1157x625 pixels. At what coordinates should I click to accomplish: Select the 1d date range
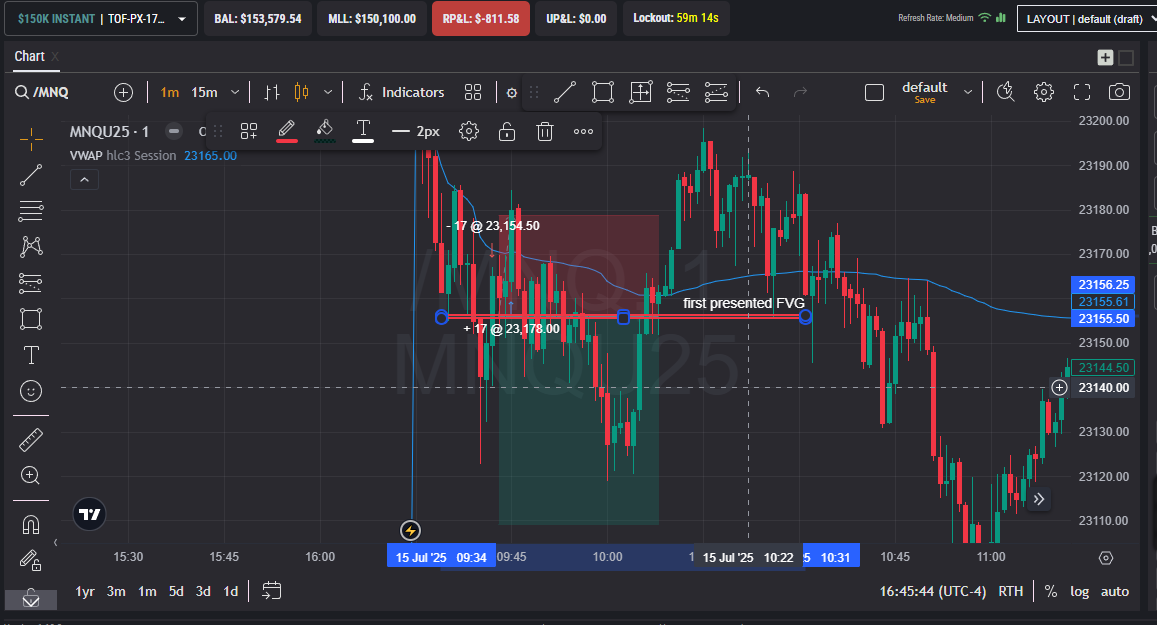point(230,591)
